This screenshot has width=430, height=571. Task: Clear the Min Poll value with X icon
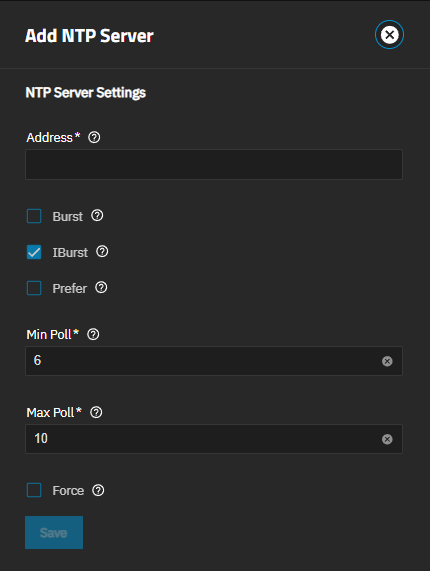point(387,361)
